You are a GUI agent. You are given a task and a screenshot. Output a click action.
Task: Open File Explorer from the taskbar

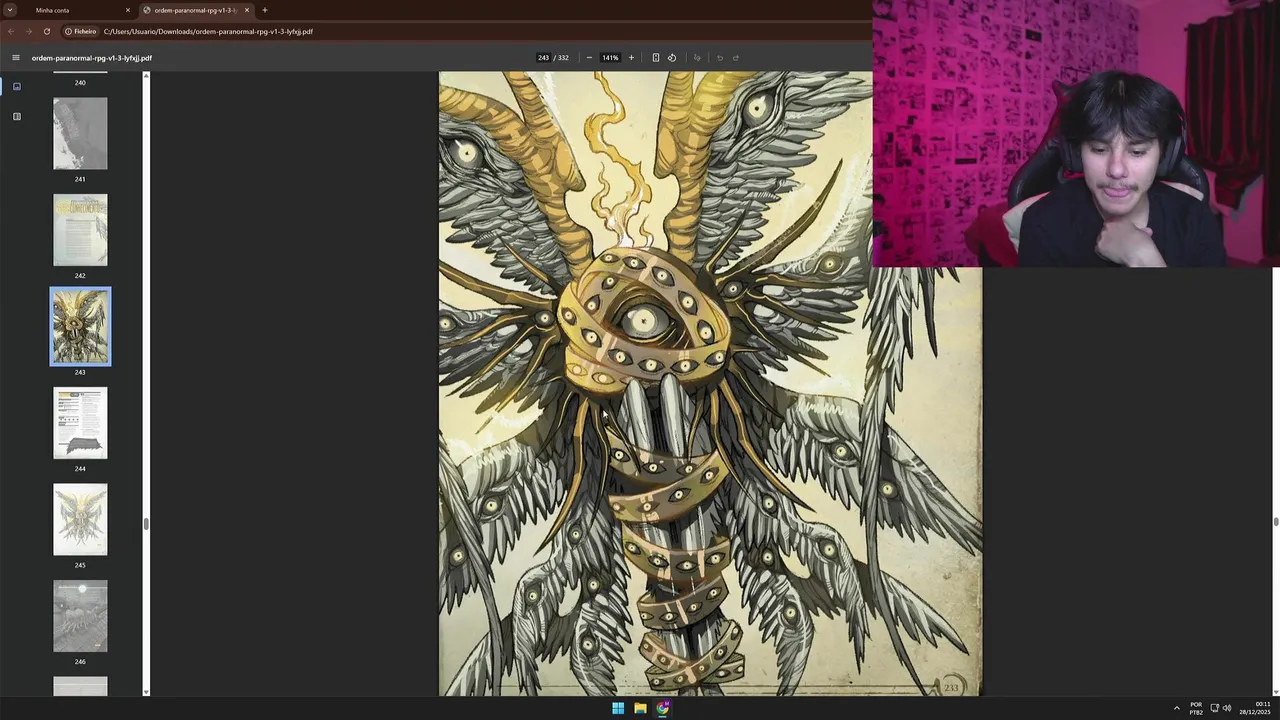tap(640, 708)
